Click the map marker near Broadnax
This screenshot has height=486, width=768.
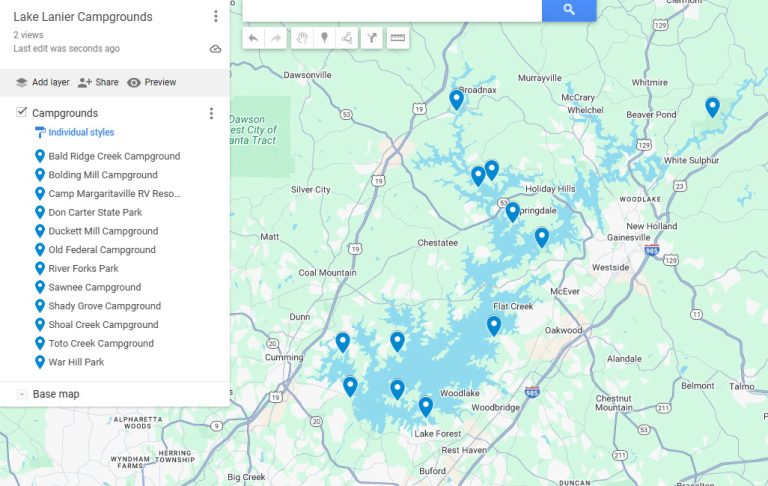[x=456, y=99]
